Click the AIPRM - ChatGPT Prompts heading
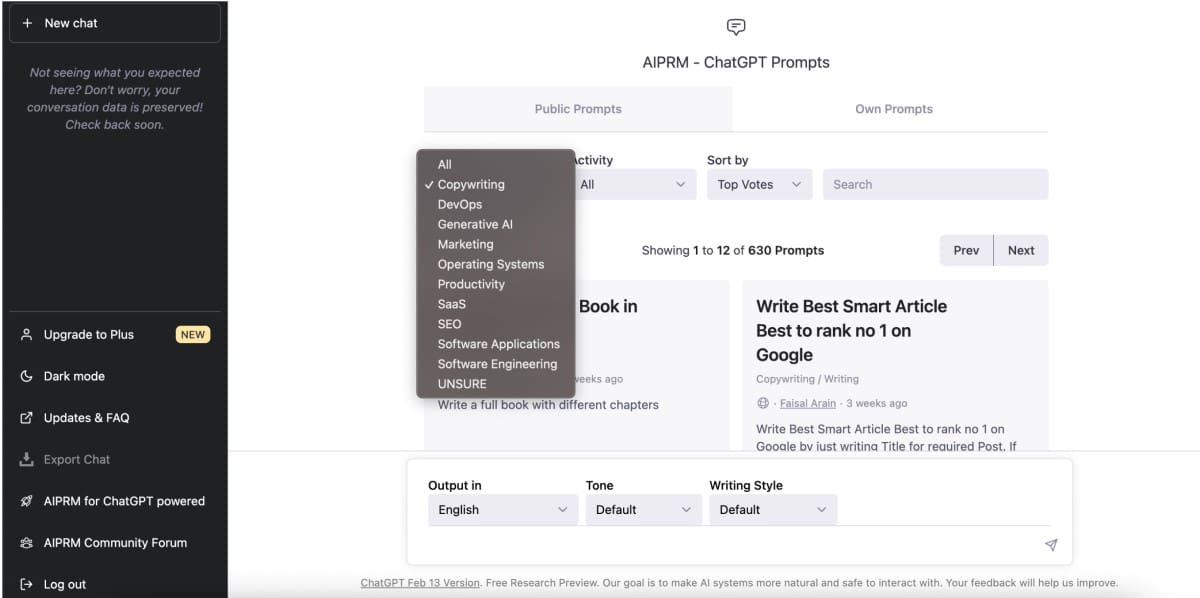 [x=736, y=62]
